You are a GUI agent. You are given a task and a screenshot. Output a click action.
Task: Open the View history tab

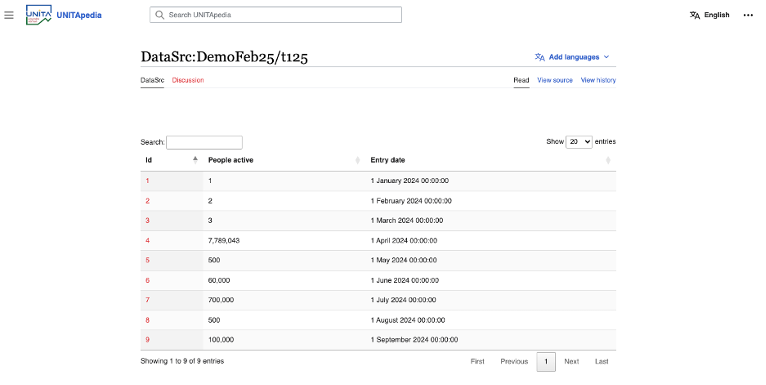(598, 80)
